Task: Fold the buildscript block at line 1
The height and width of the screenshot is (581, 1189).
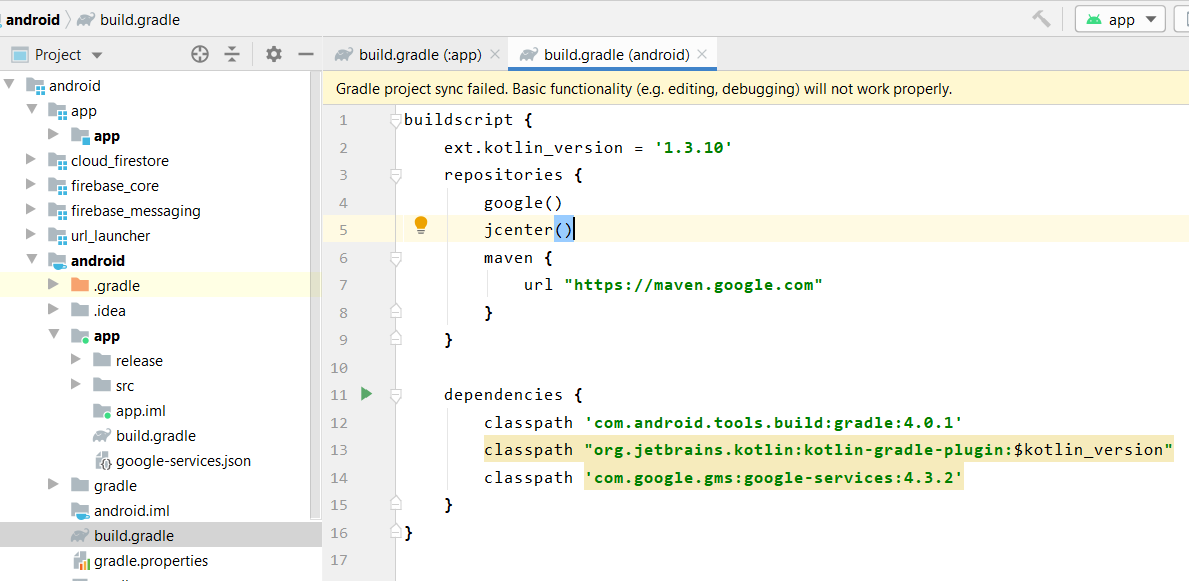Action: pyautogui.click(x=394, y=119)
